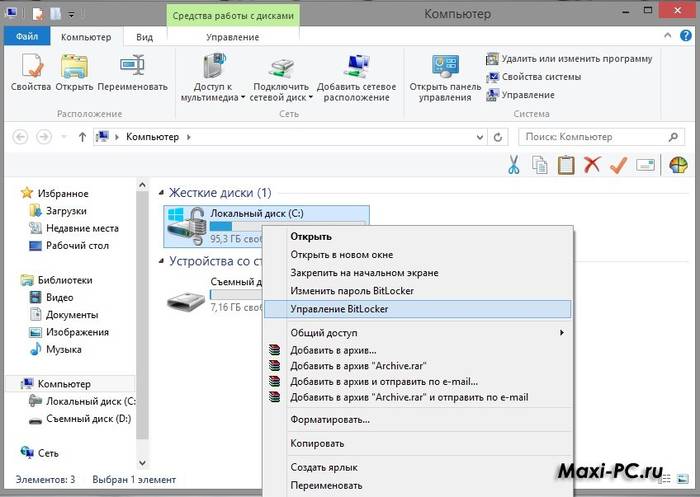Switch to the Вид ribbon tab
700x497 pixels.
click(x=144, y=37)
